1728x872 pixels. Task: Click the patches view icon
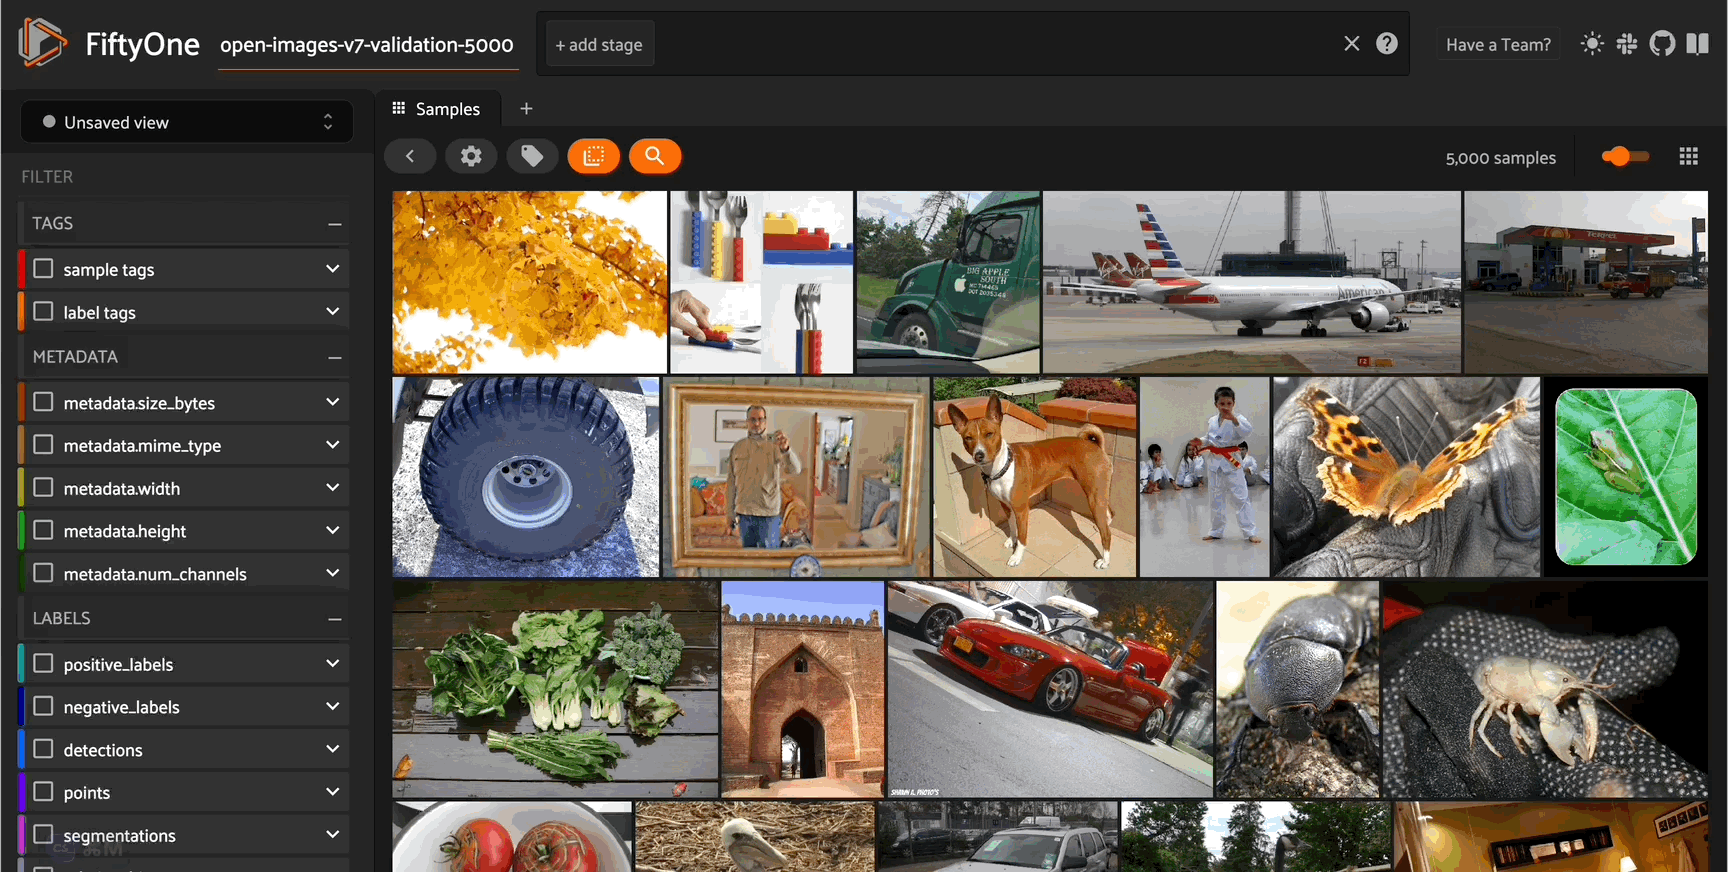pos(594,156)
